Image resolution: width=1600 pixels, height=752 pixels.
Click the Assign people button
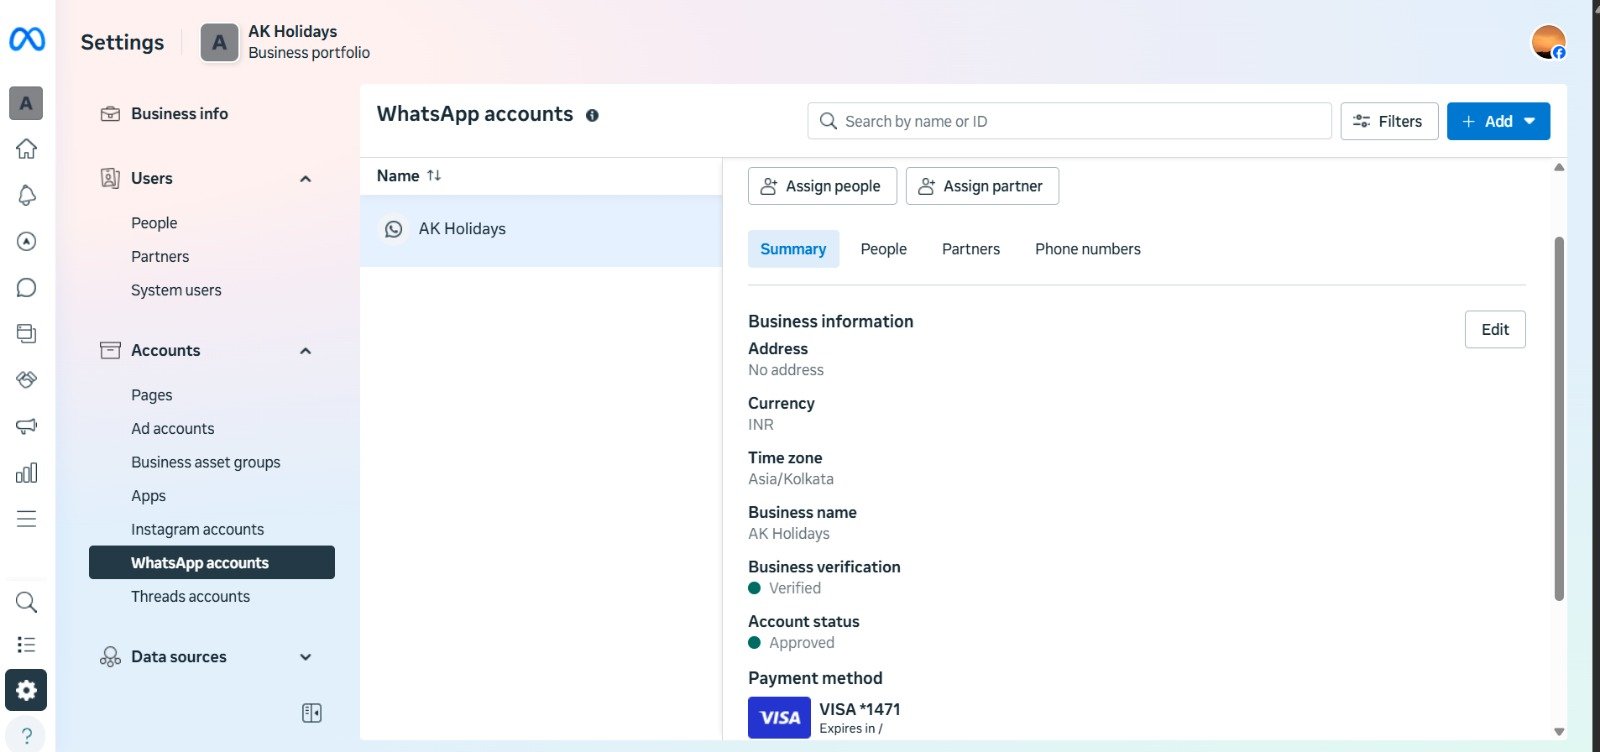822,186
